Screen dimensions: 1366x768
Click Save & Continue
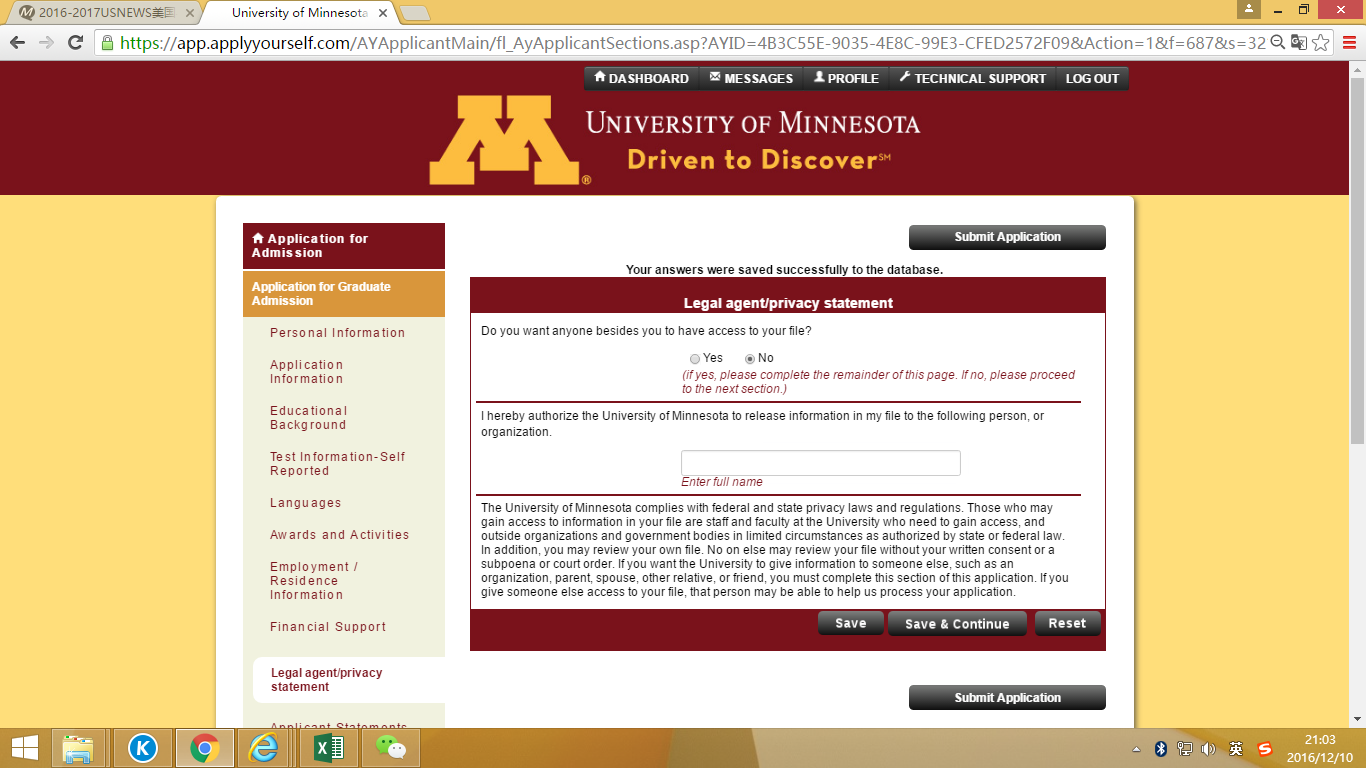(957, 624)
